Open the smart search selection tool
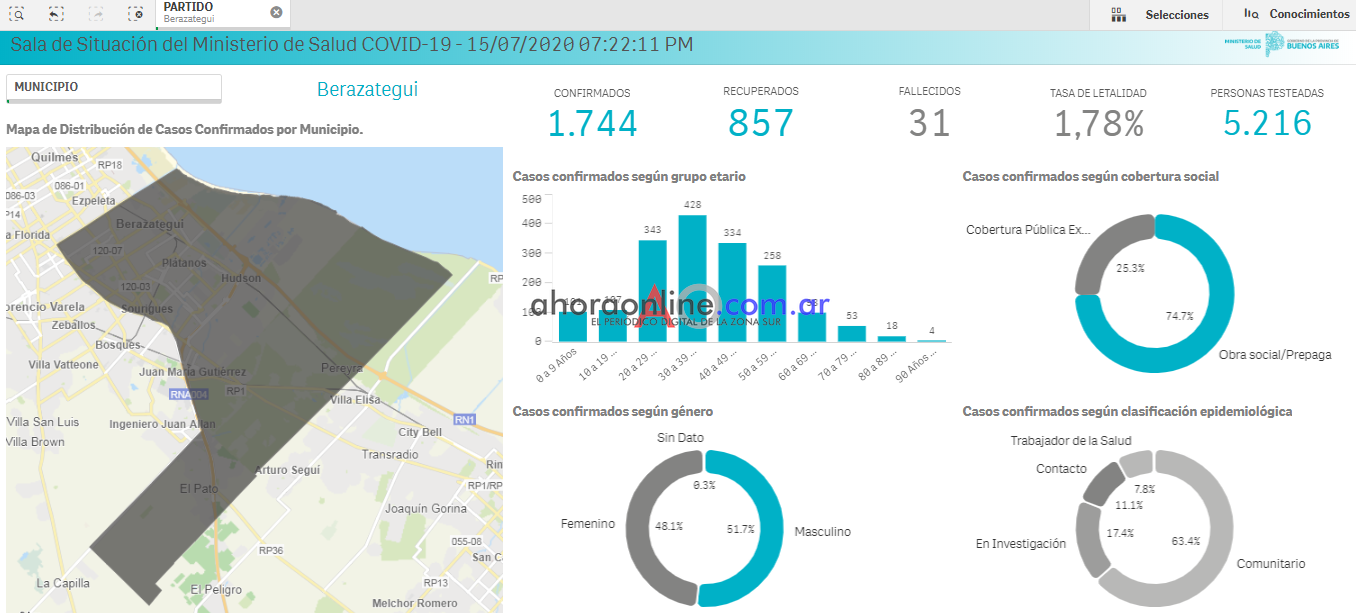The height and width of the screenshot is (613, 1356). (x=17, y=14)
